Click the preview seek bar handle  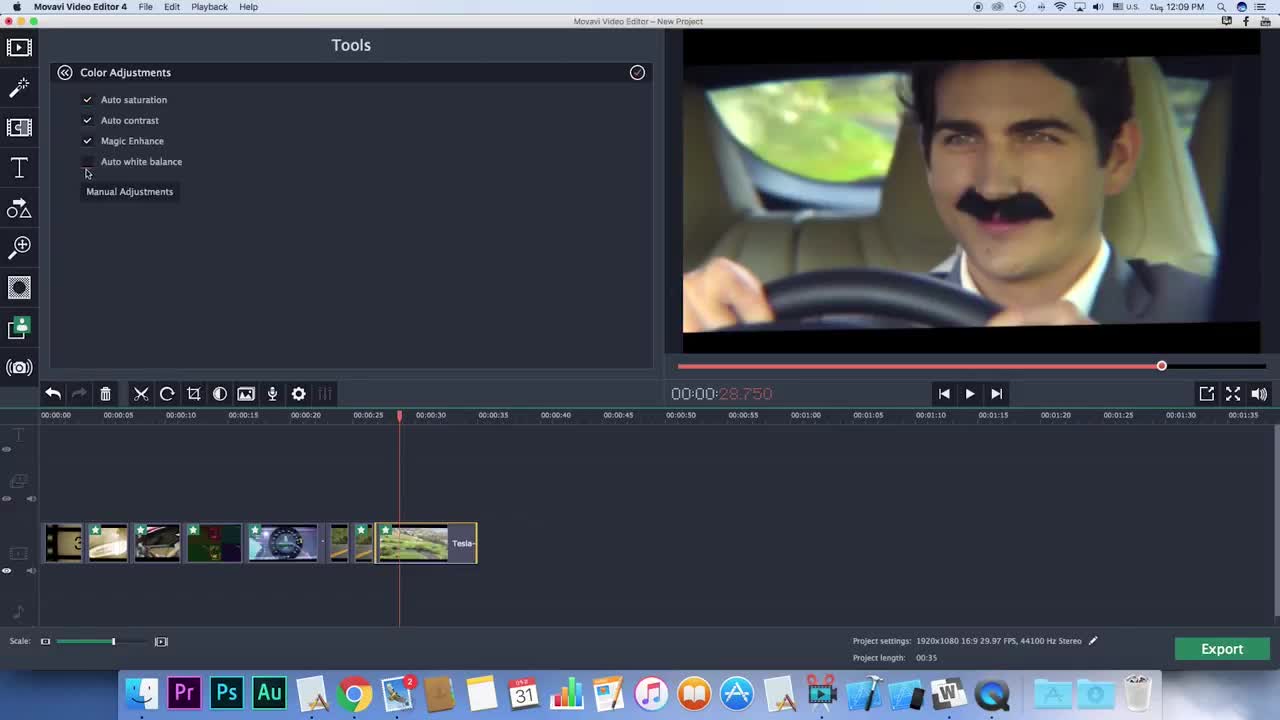(1161, 366)
